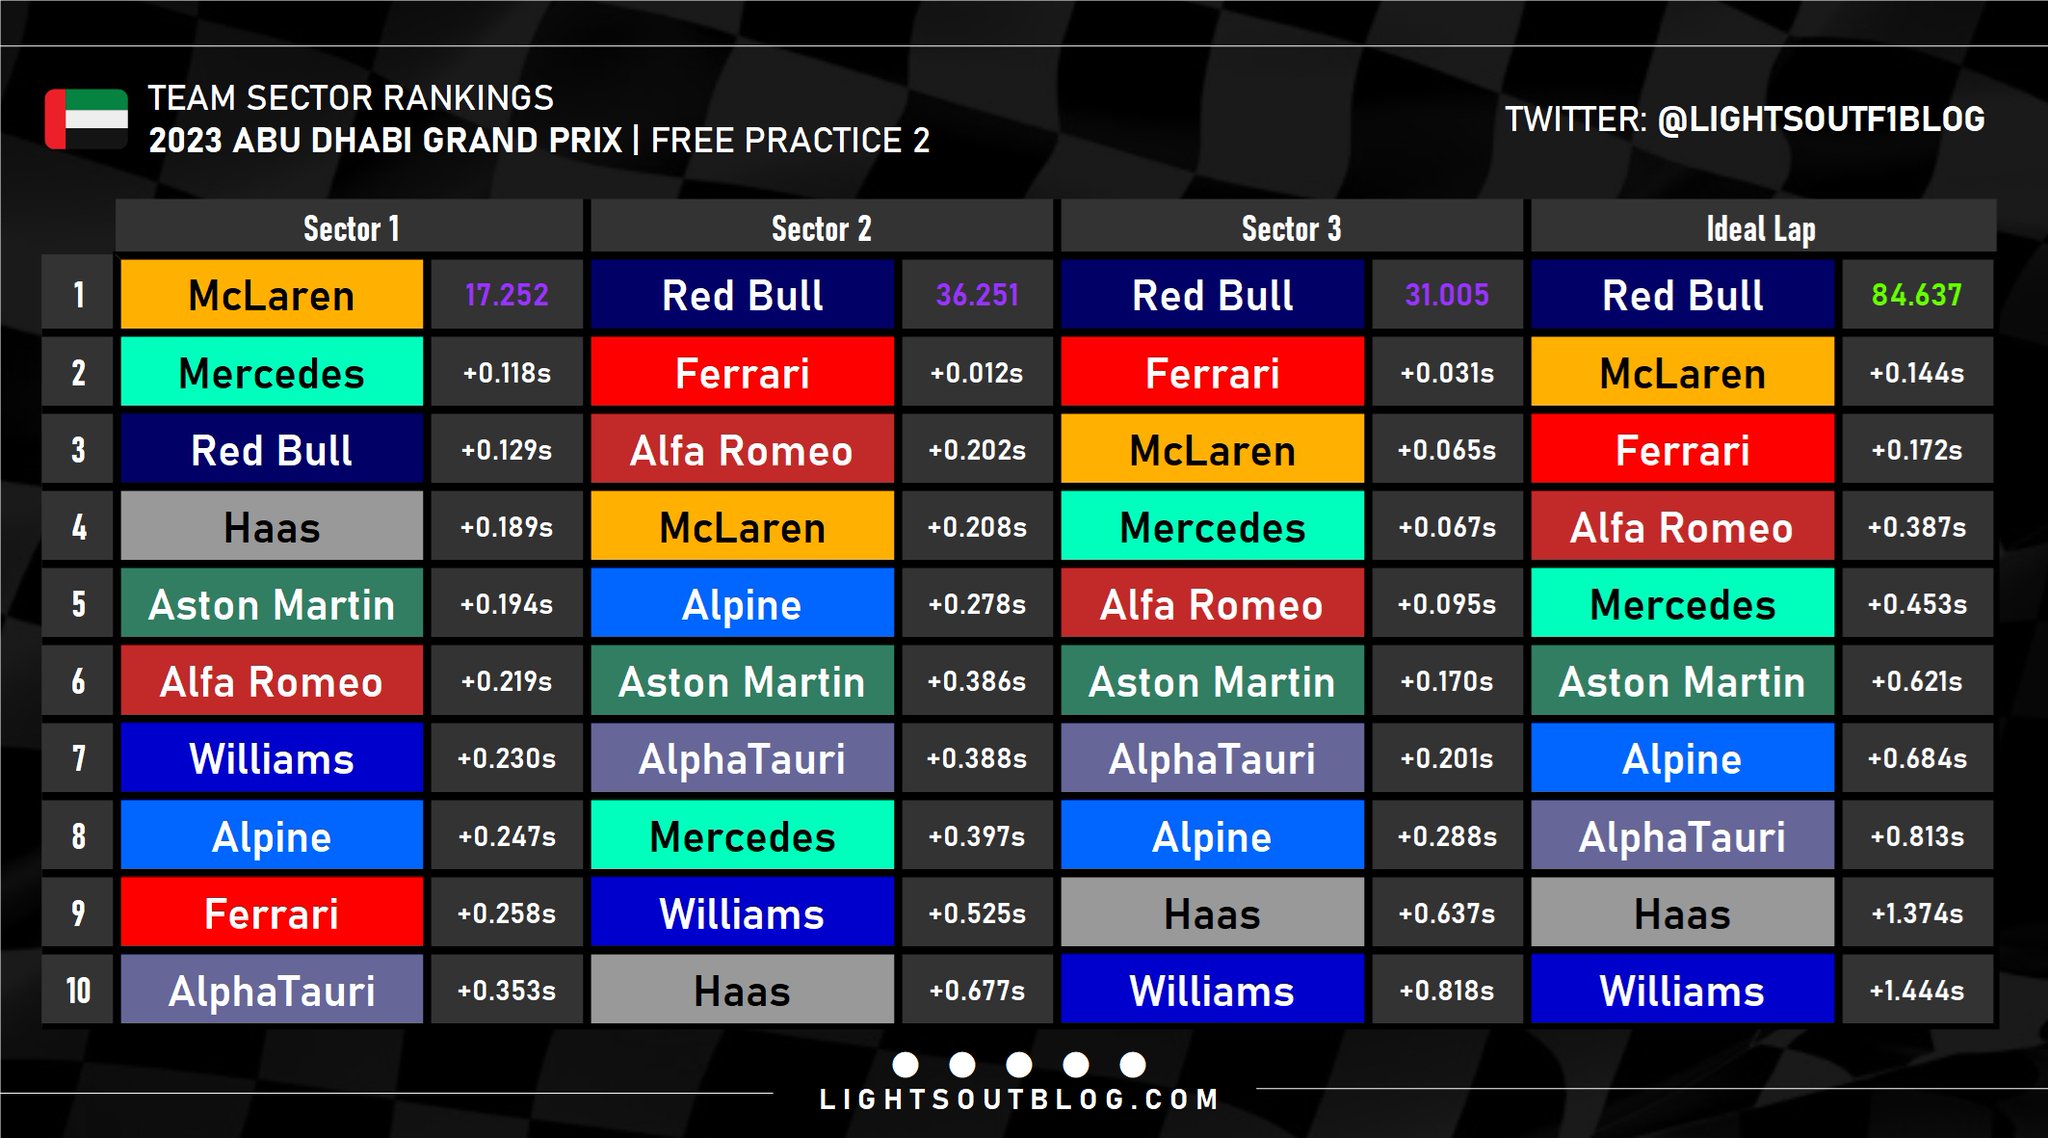Click the orange McLaren cell in Sector 1
2048x1138 pixels.
(x=272, y=295)
